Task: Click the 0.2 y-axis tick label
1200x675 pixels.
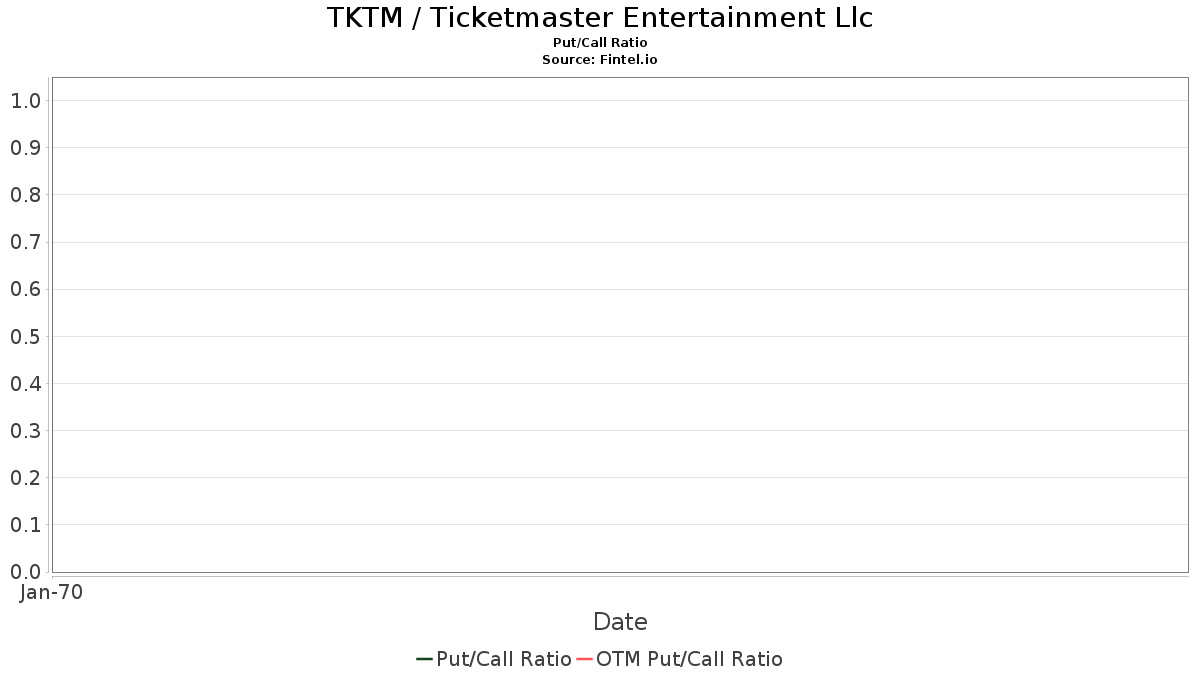Action: click(x=26, y=478)
